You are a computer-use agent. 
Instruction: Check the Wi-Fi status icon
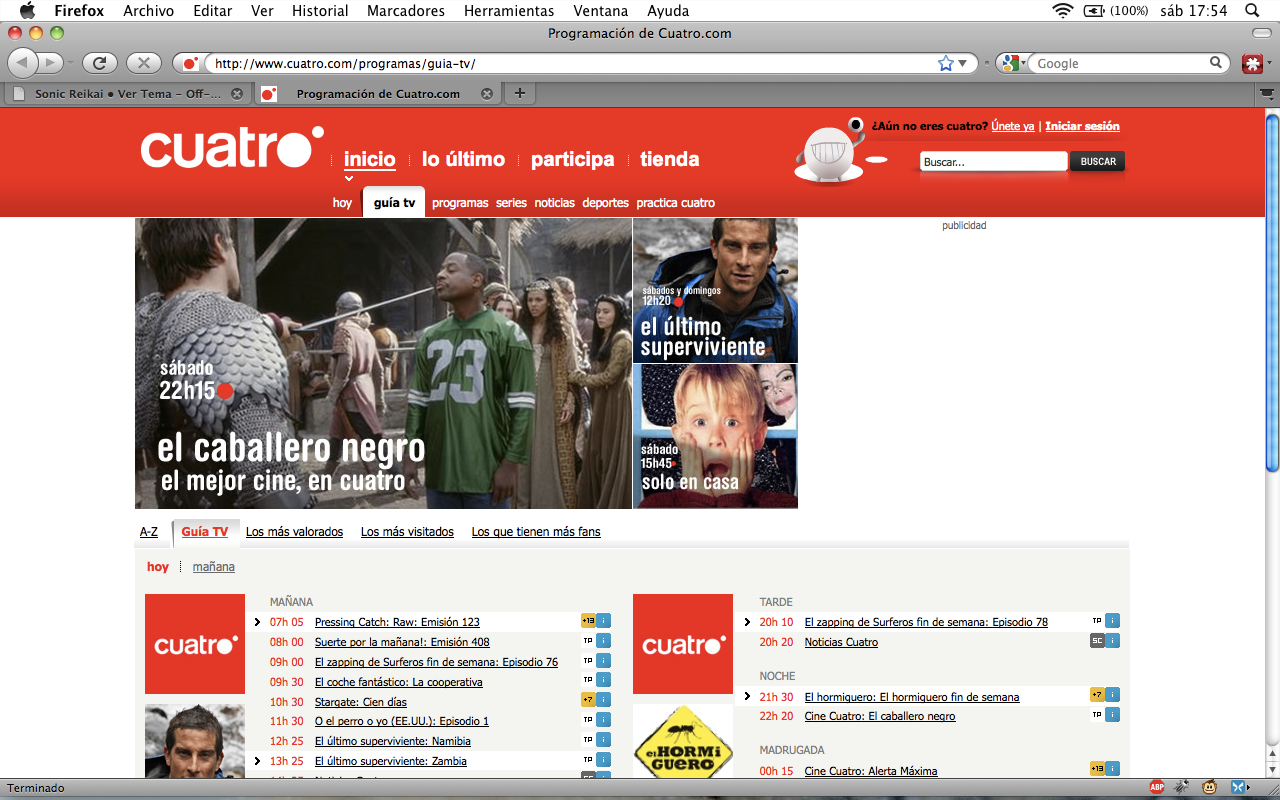[1063, 11]
